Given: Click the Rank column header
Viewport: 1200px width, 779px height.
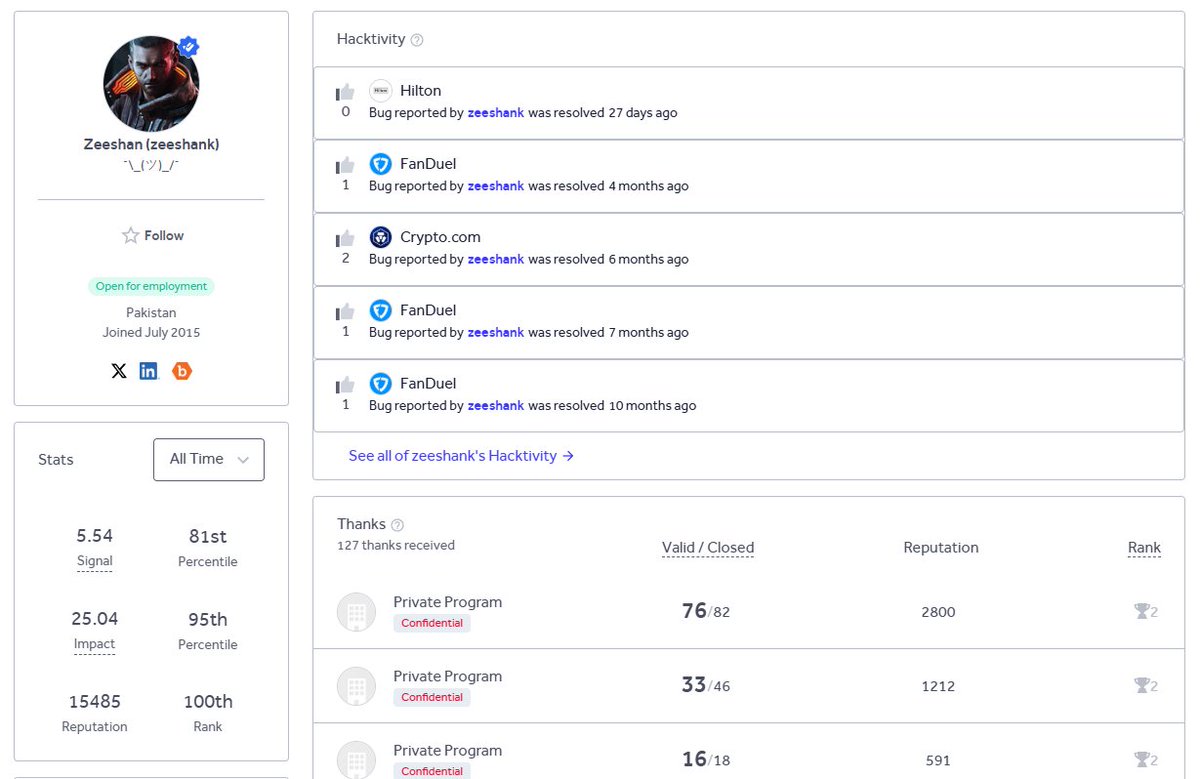Looking at the screenshot, I should pos(1144,548).
